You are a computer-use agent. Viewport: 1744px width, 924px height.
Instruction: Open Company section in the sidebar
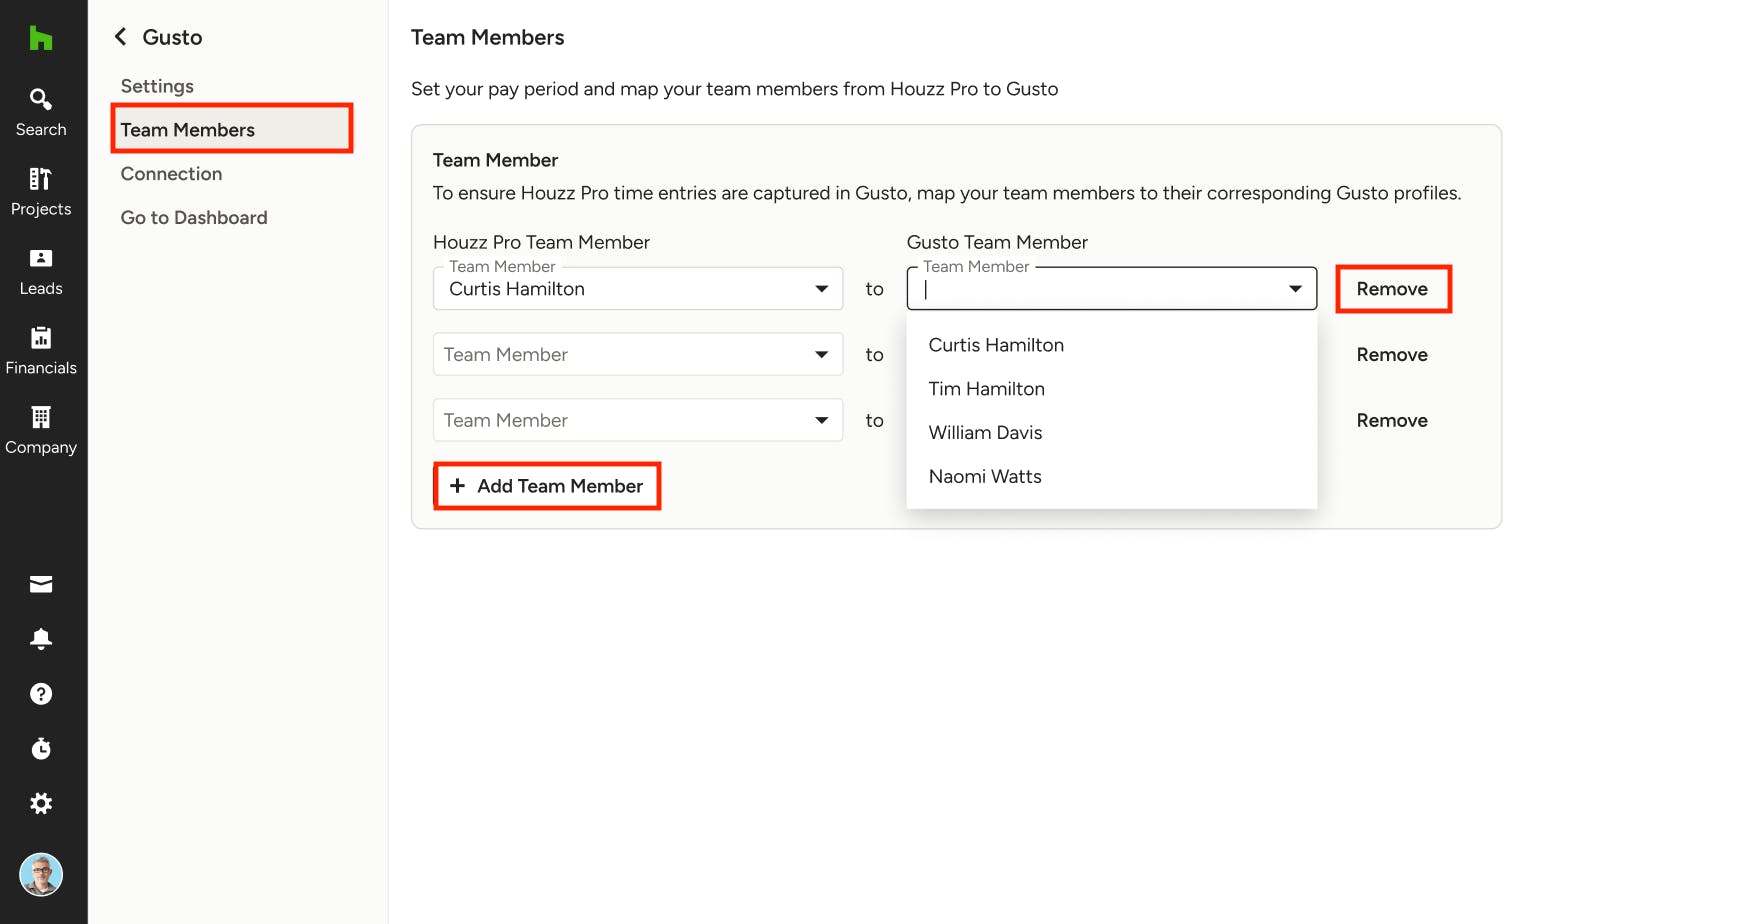coord(41,431)
